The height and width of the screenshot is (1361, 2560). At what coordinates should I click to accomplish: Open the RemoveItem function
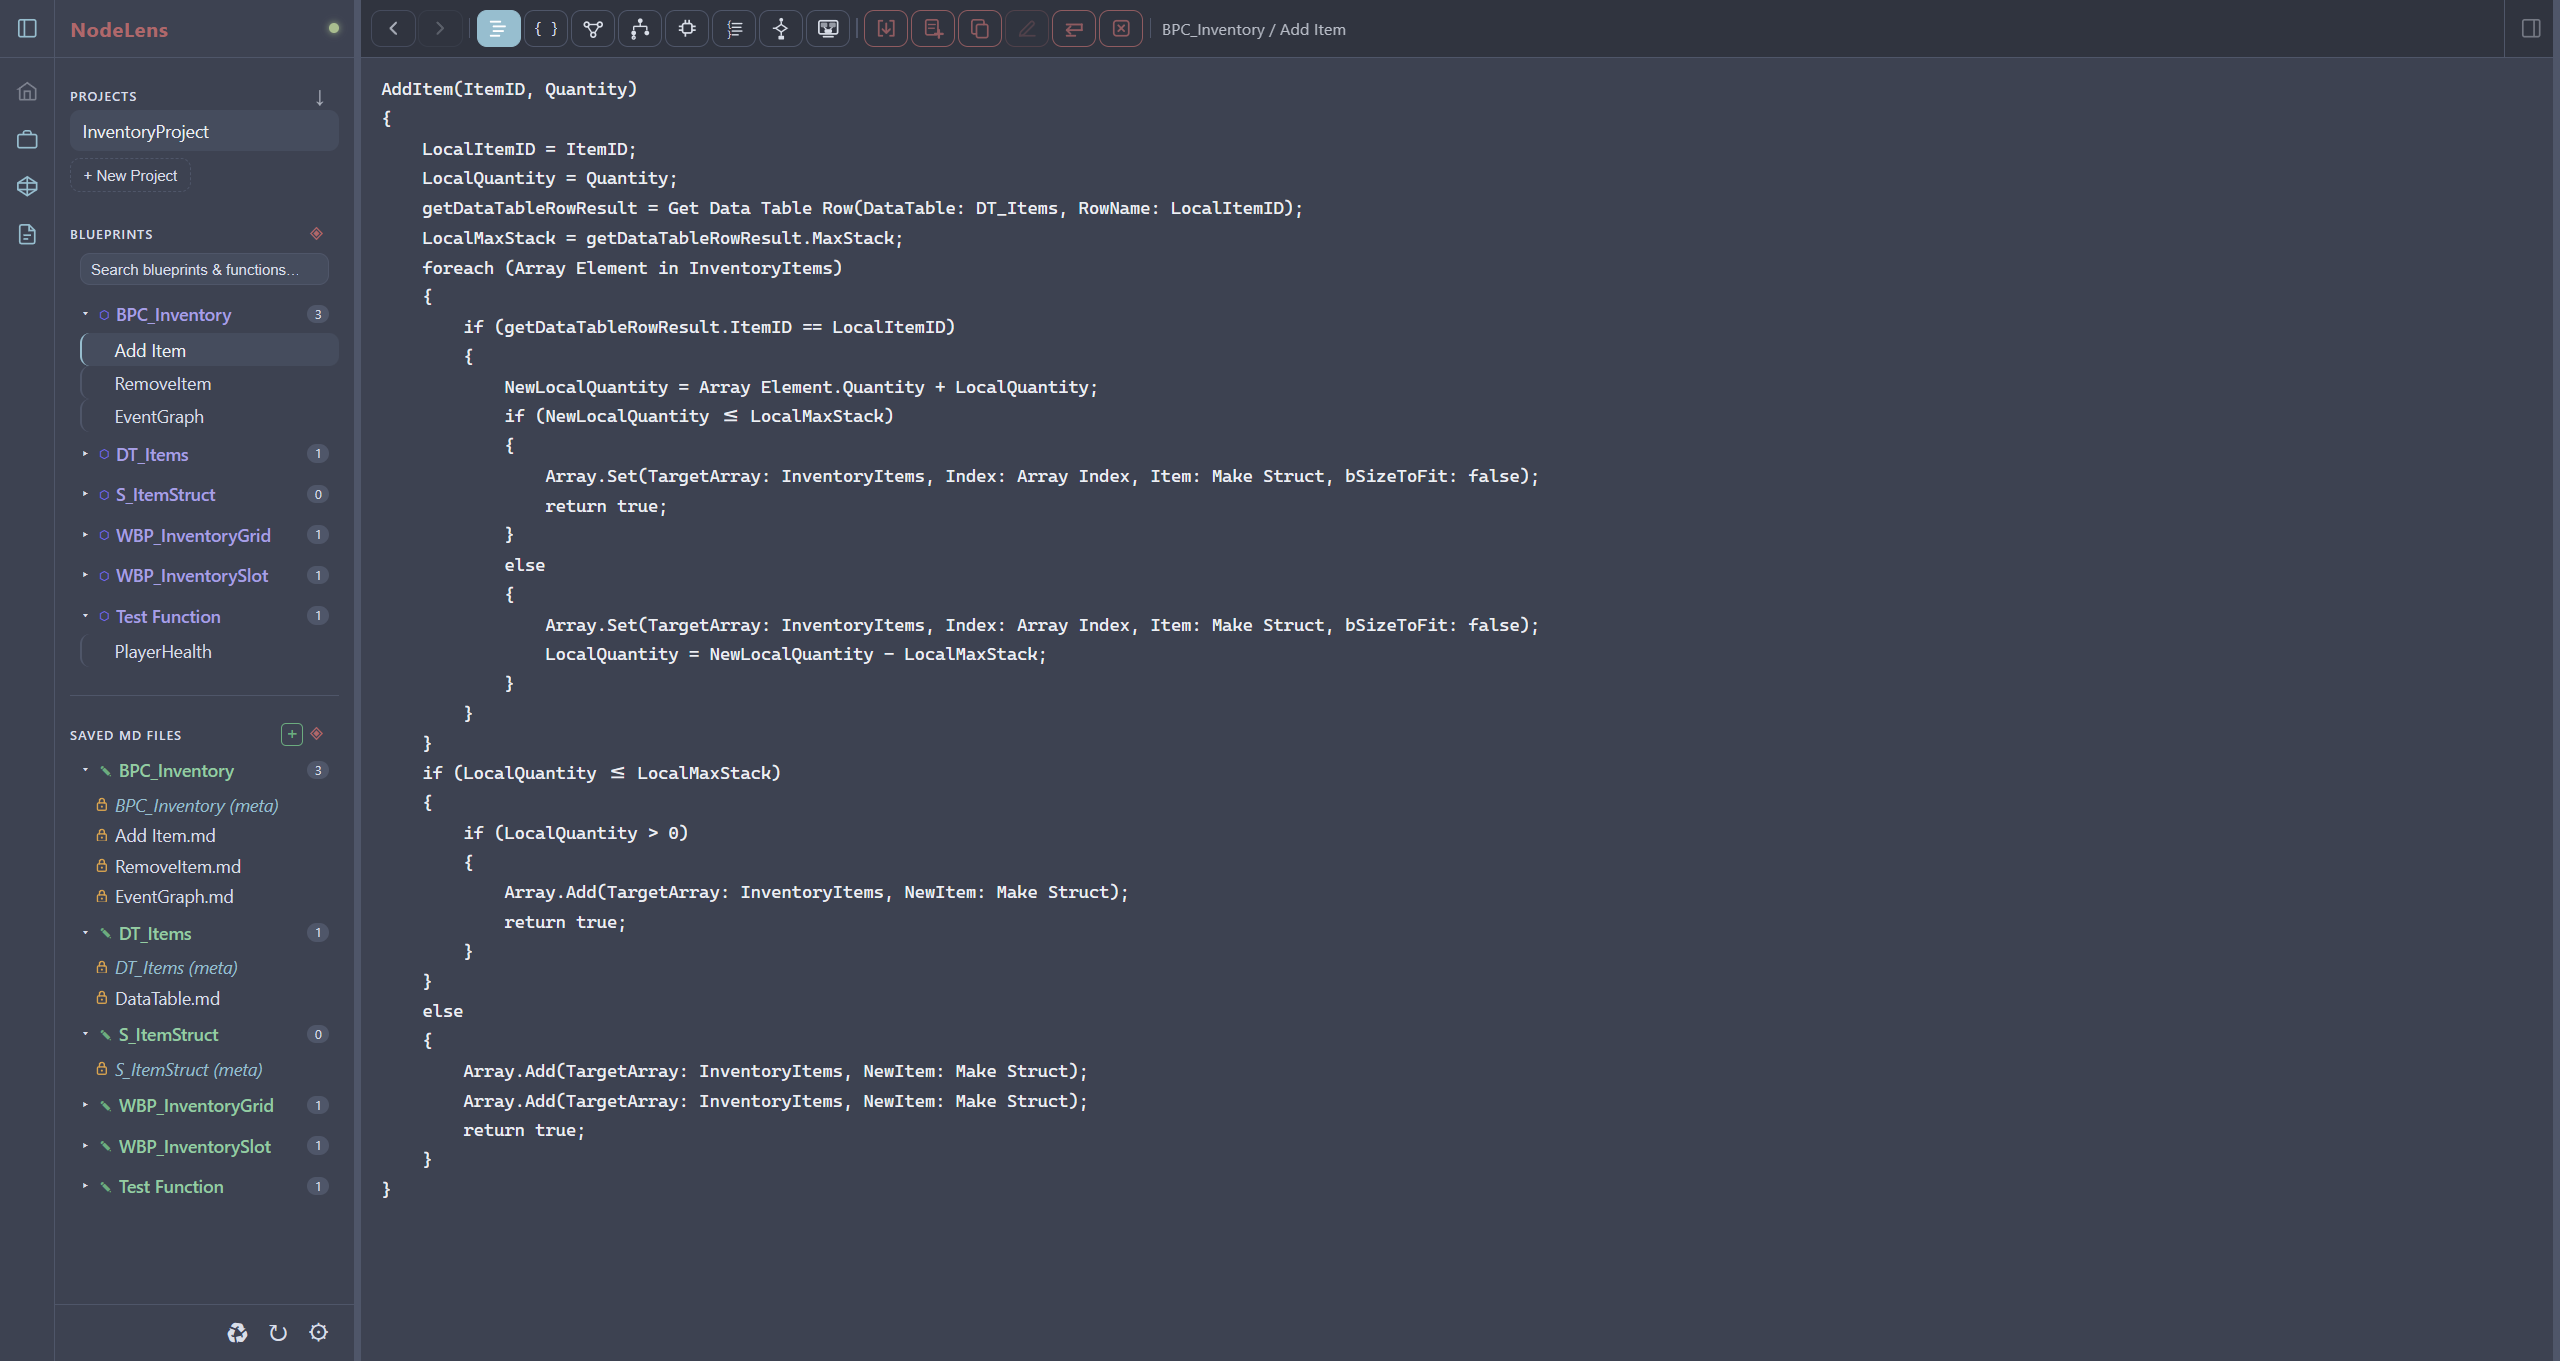coord(209,384)
